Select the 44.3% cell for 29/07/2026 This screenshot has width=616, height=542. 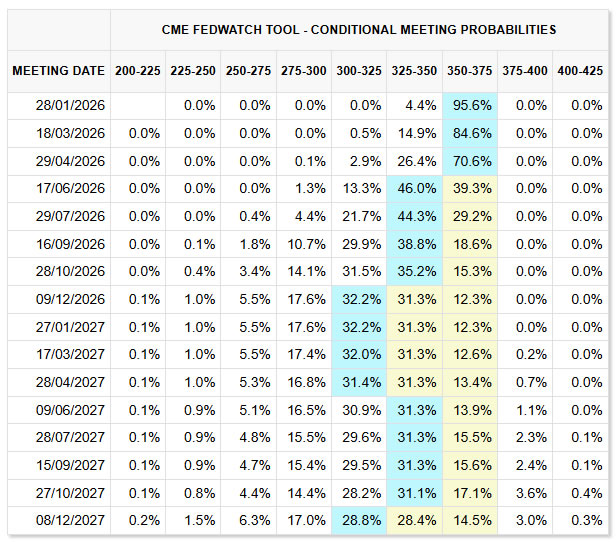pos(414,217)
